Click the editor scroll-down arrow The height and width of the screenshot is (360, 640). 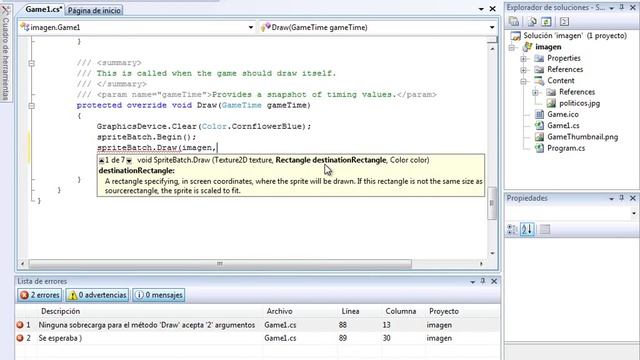pyautogui.click(x=492, y=253)
